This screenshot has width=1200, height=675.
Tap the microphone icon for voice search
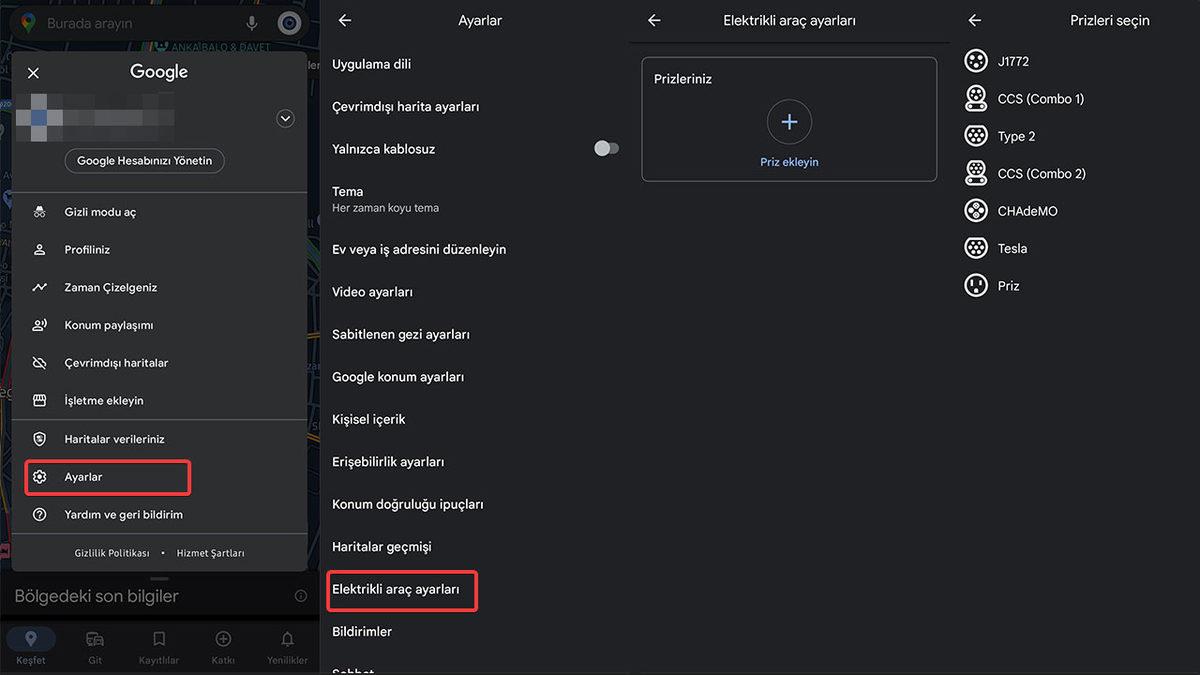coord(251,21)
